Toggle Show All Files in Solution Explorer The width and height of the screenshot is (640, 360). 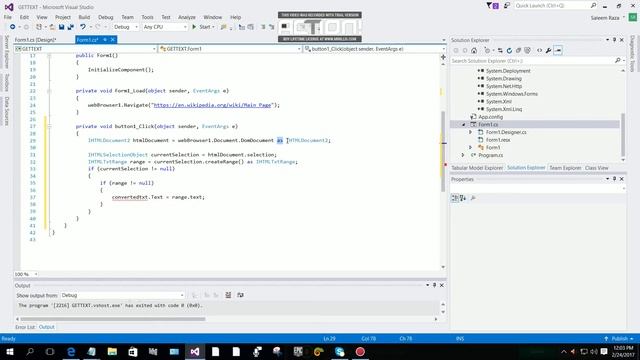527,51
